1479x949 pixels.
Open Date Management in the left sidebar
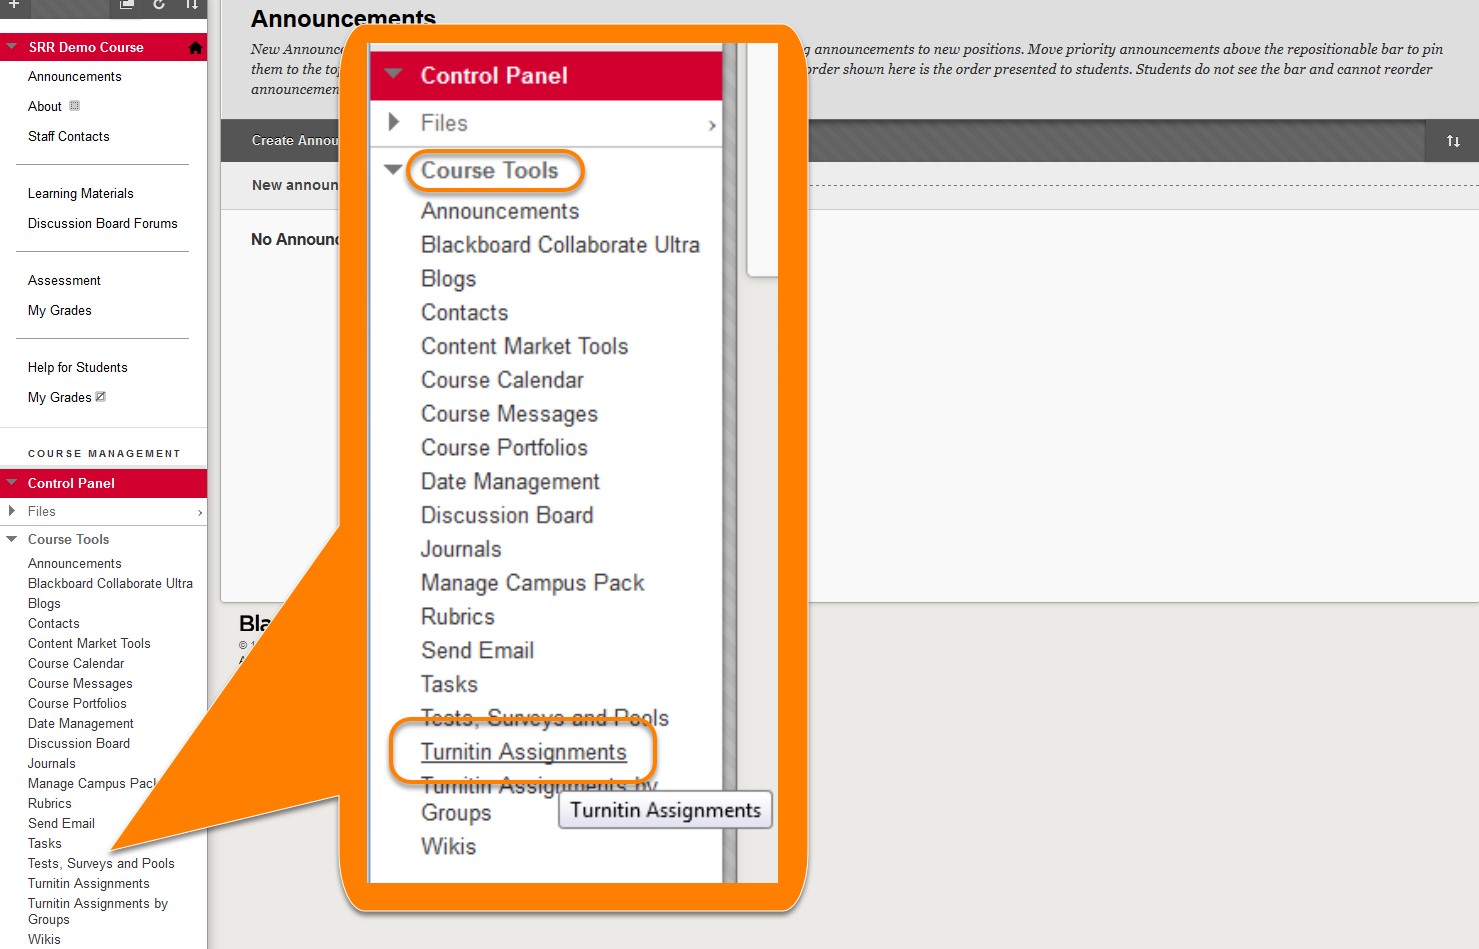[81, 724]
